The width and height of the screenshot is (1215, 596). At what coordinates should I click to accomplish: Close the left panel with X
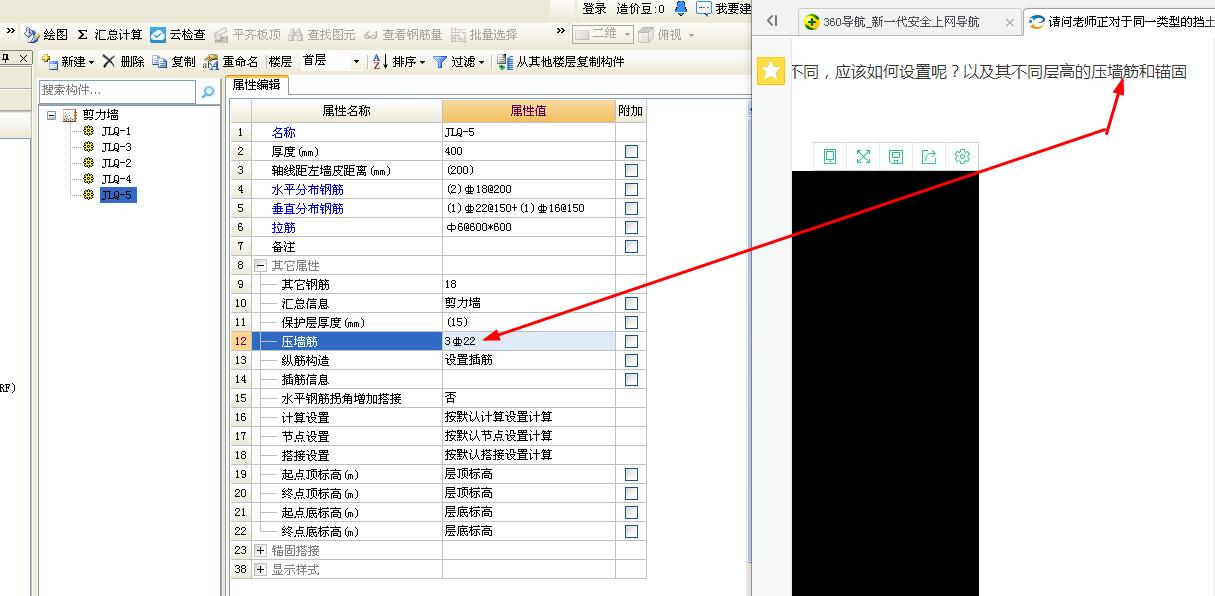pos(26,59)
